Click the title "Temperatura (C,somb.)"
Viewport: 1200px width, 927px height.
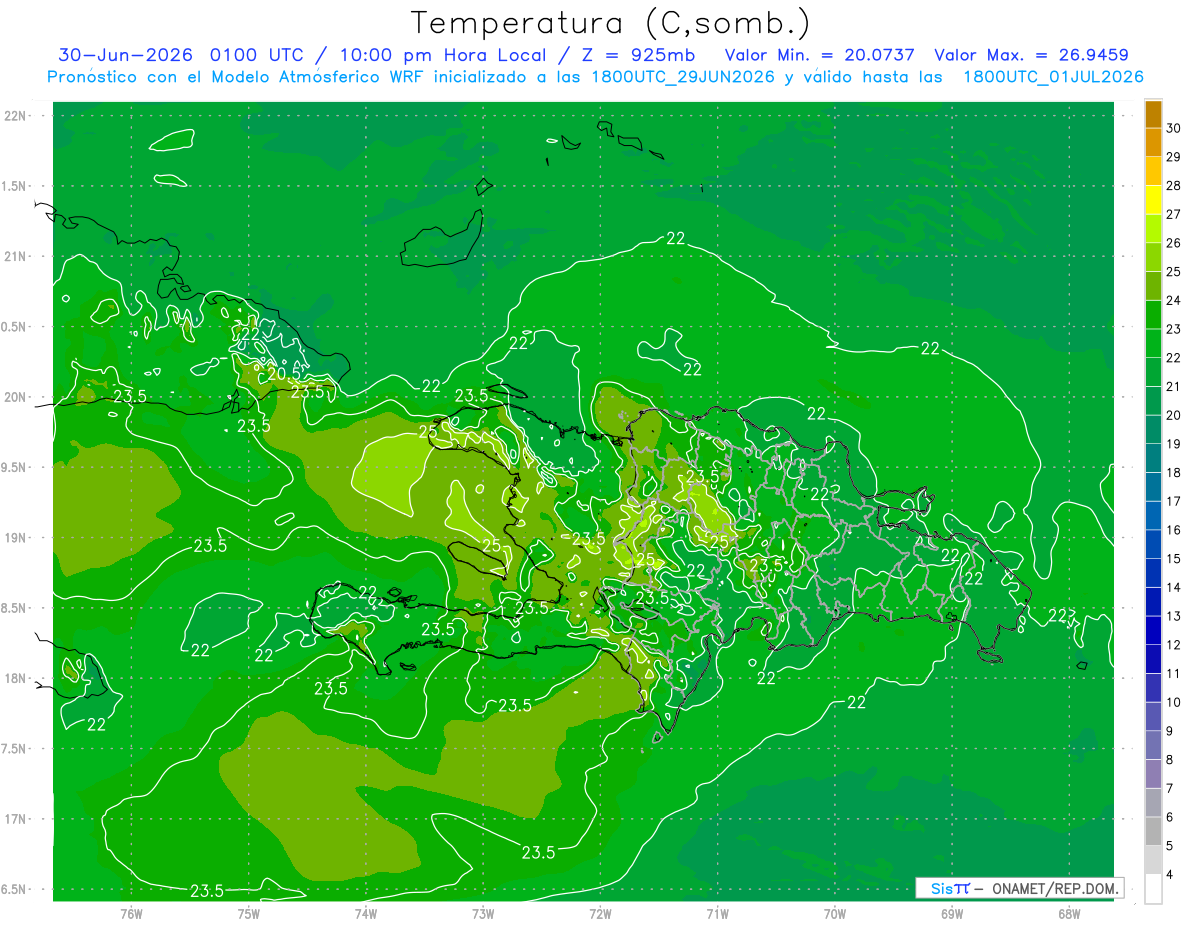pos(611,23)
